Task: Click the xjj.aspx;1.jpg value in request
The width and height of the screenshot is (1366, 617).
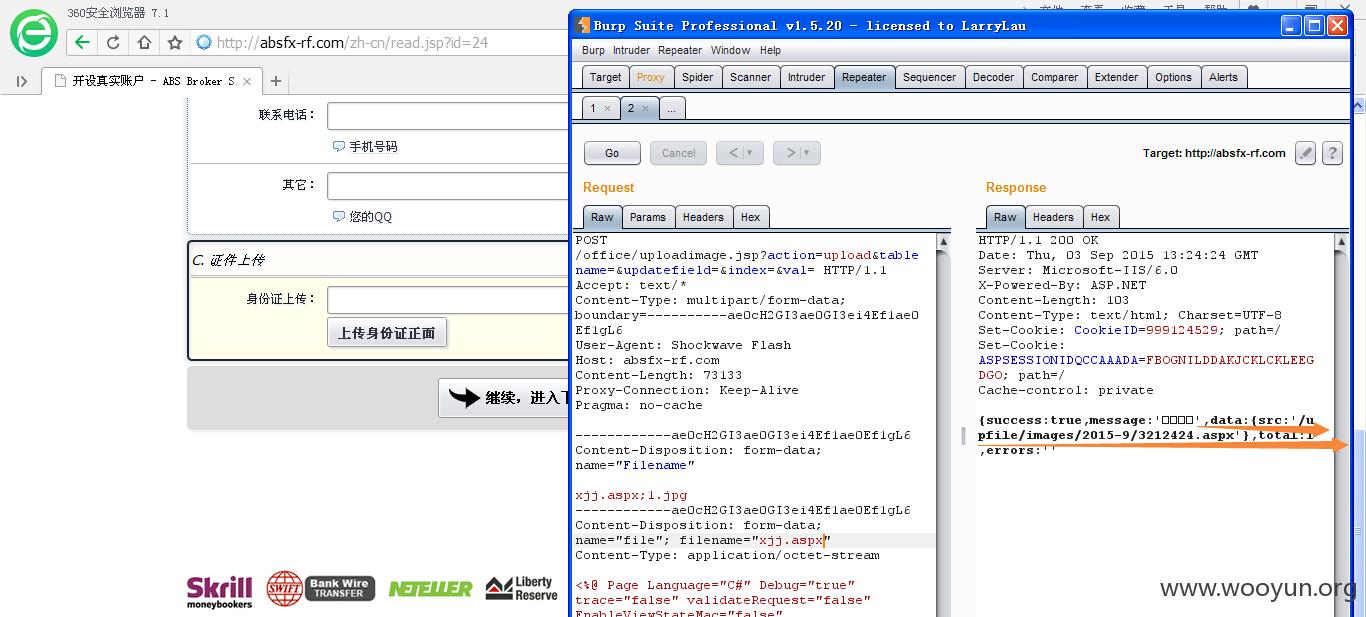Action: (631, 495)
